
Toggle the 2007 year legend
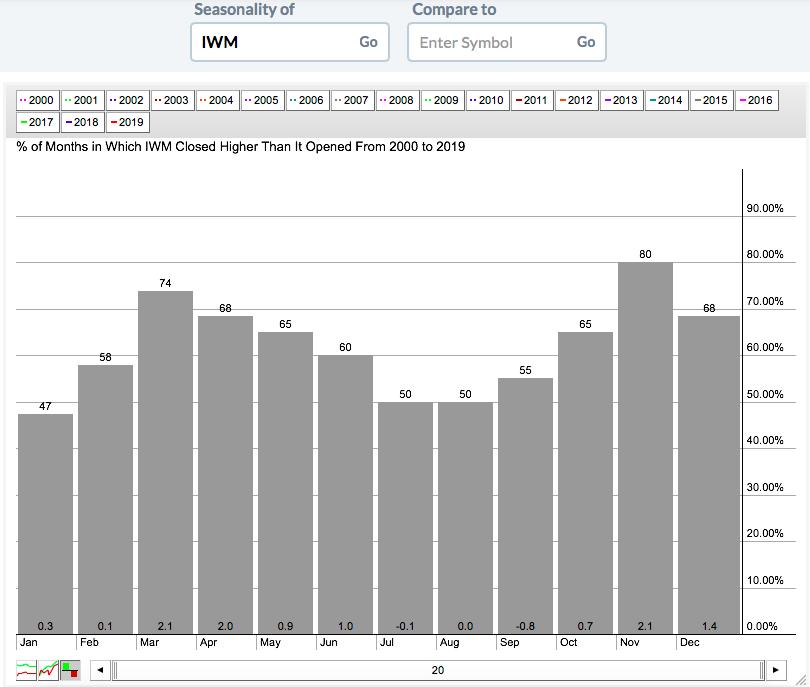pos(352,100)
